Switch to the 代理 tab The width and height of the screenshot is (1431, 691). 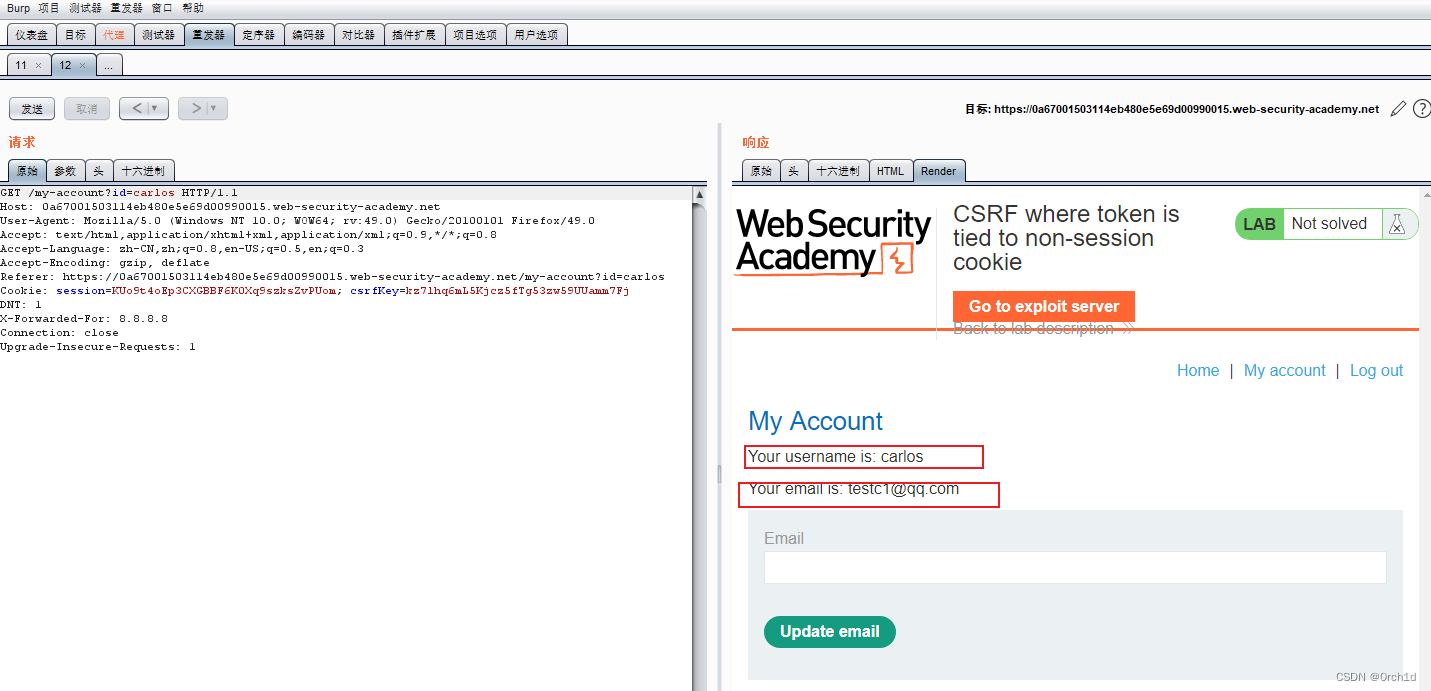(x=114, y=35)
